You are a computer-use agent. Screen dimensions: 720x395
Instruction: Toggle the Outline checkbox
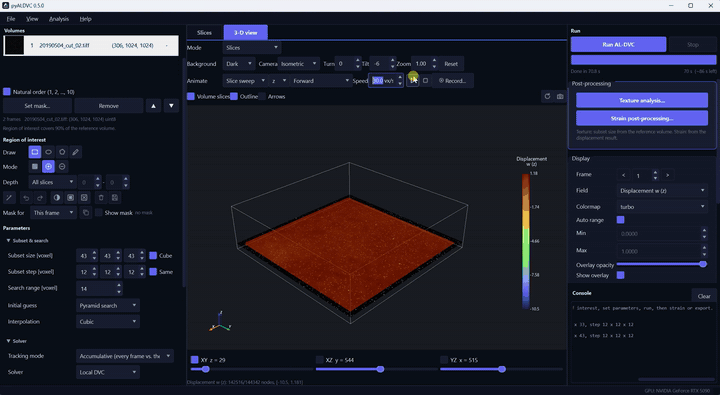234,96
